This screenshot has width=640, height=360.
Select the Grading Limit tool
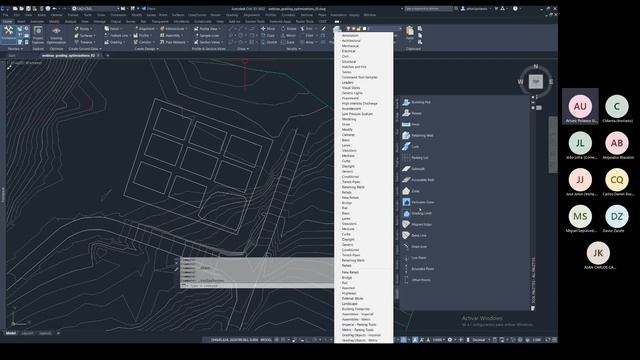pos(417,213)
